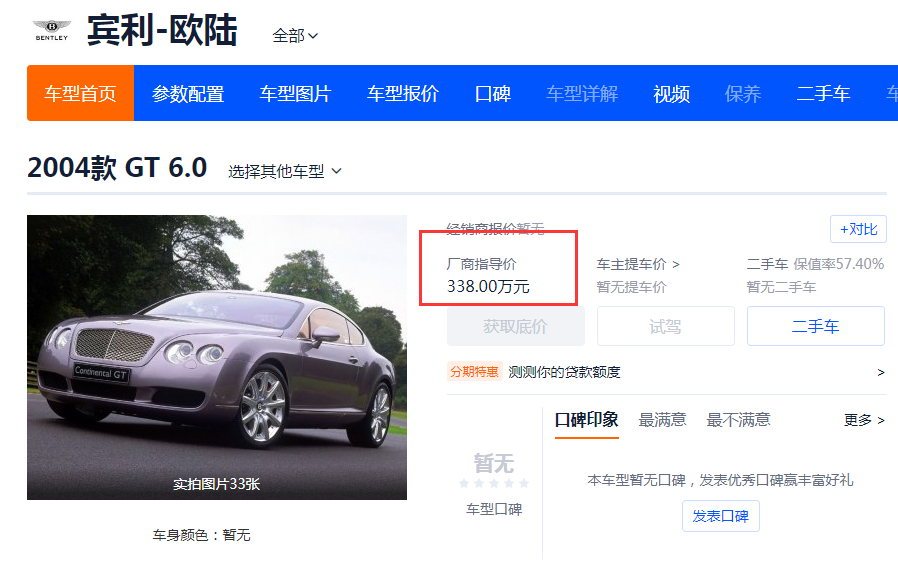898x568 pixels.
Task: Click the 厂商指导价 338.00万元 text
Action: (488, 275)
